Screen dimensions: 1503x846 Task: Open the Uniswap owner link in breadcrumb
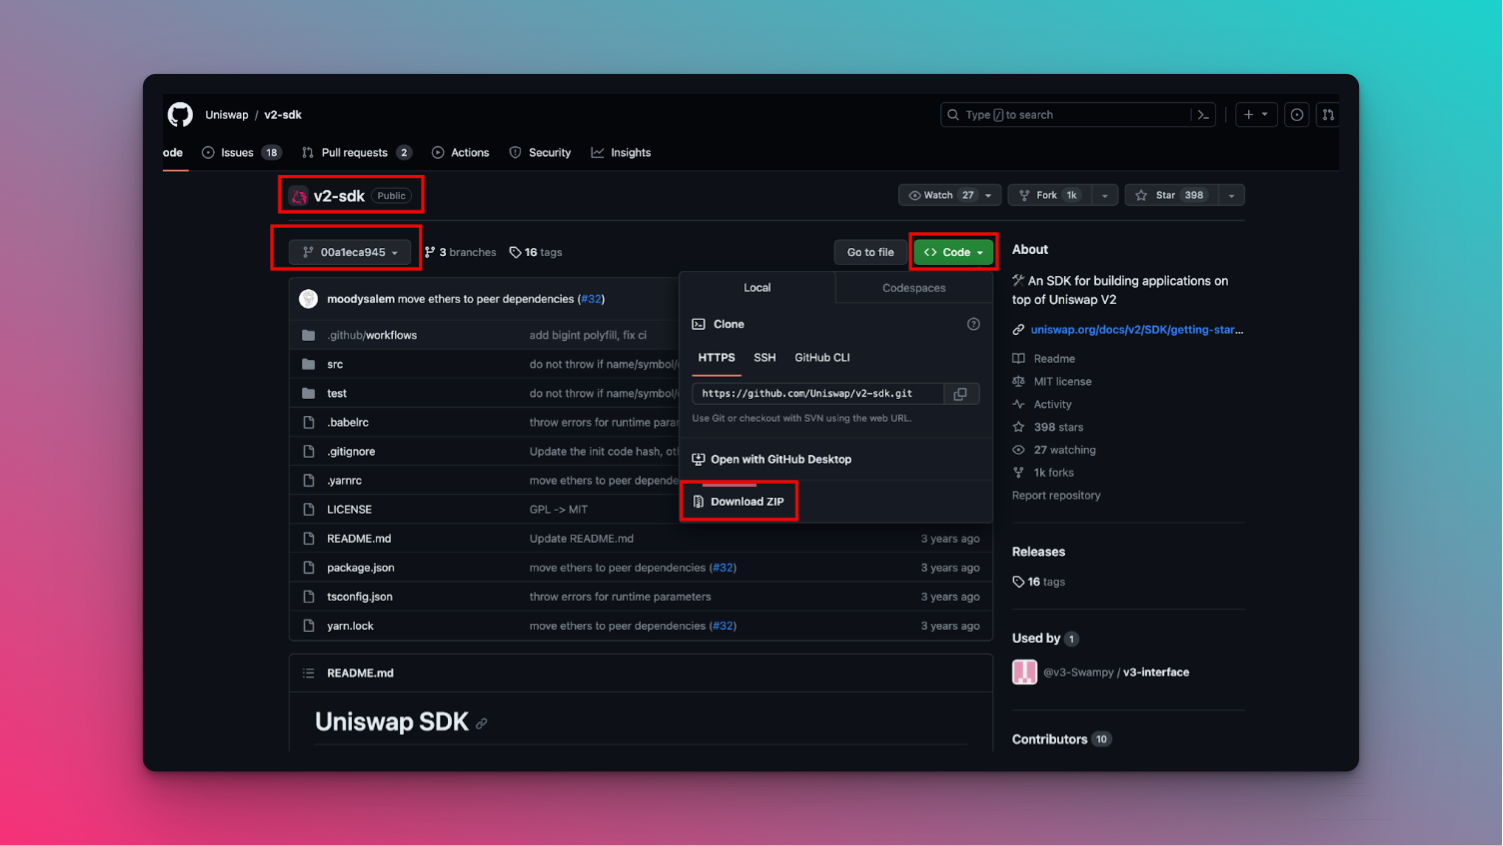pos(227,115)
